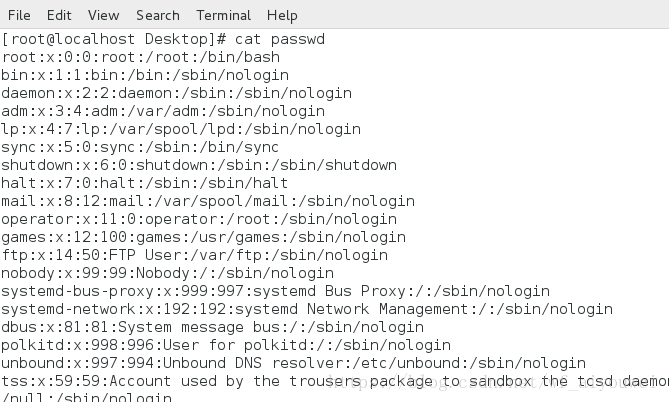Click the Unbound DNS resolver line

(x=294, y=363)
